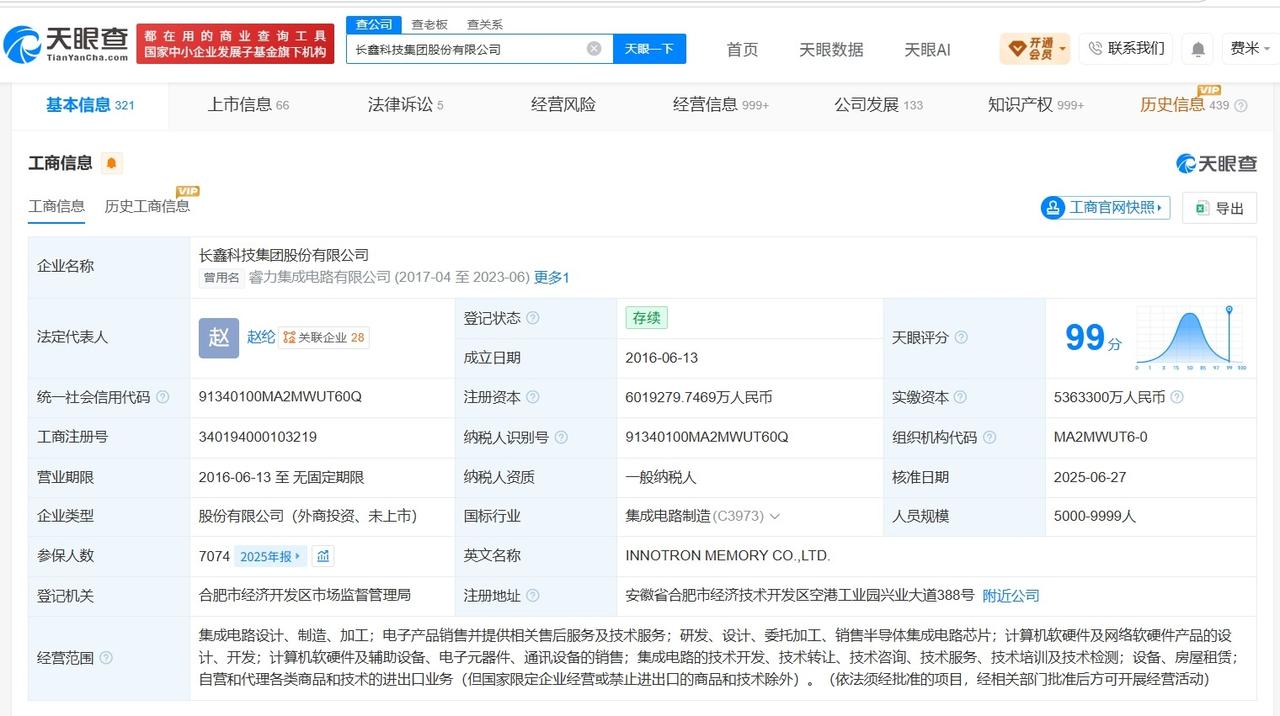Open the 天眼数据 navigation link
This screenshot has width=1280, height=716.
(831, 49)
